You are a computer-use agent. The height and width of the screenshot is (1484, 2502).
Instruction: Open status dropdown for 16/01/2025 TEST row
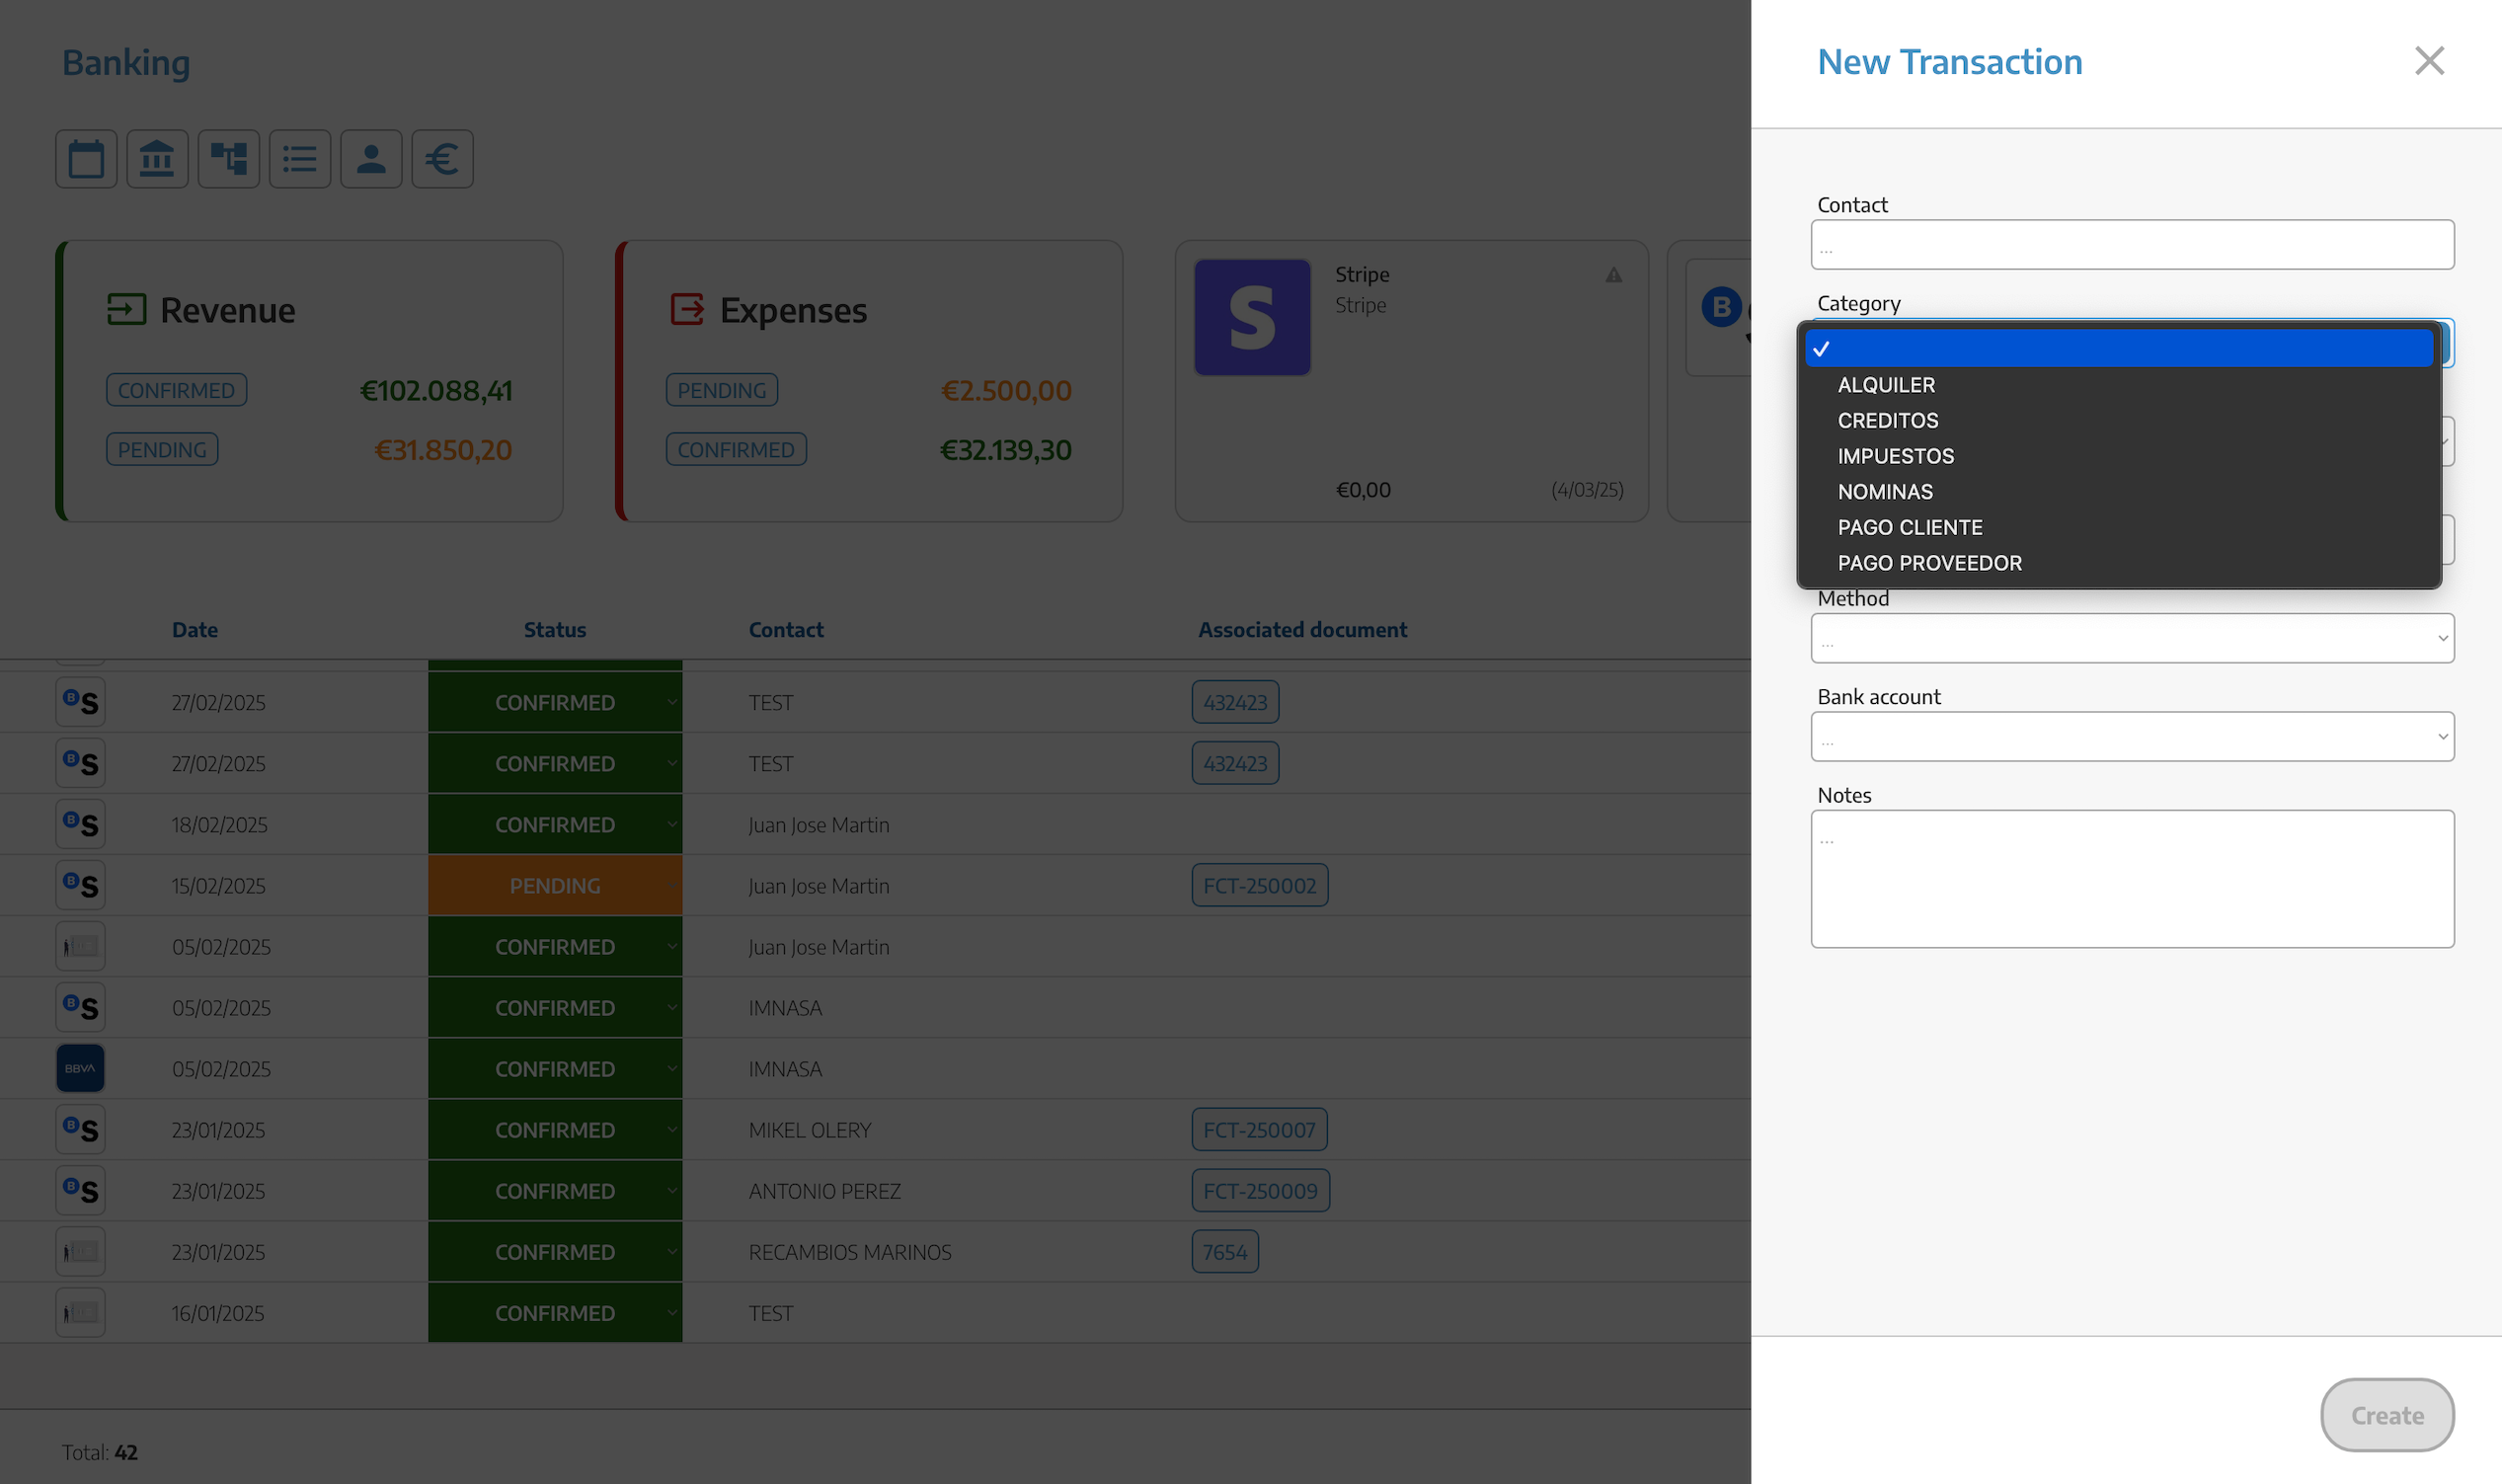(x=555, y=1313)
